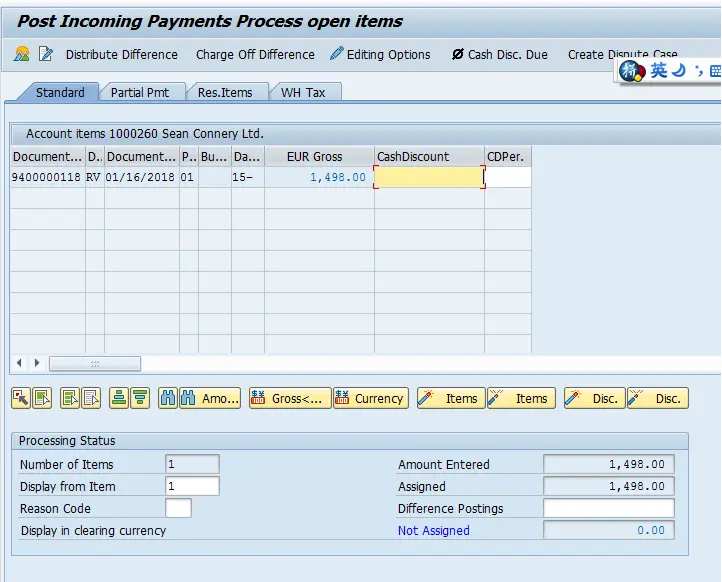Click the Sogou input method logo

pyautogui.click(x=631, y=71)
